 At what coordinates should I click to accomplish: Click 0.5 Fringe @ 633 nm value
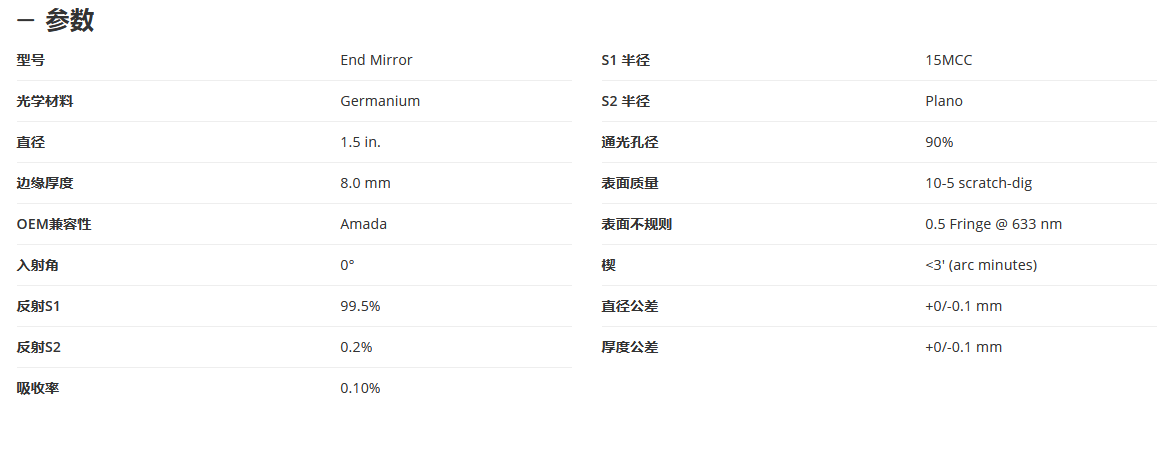click(x=993, y=225)
